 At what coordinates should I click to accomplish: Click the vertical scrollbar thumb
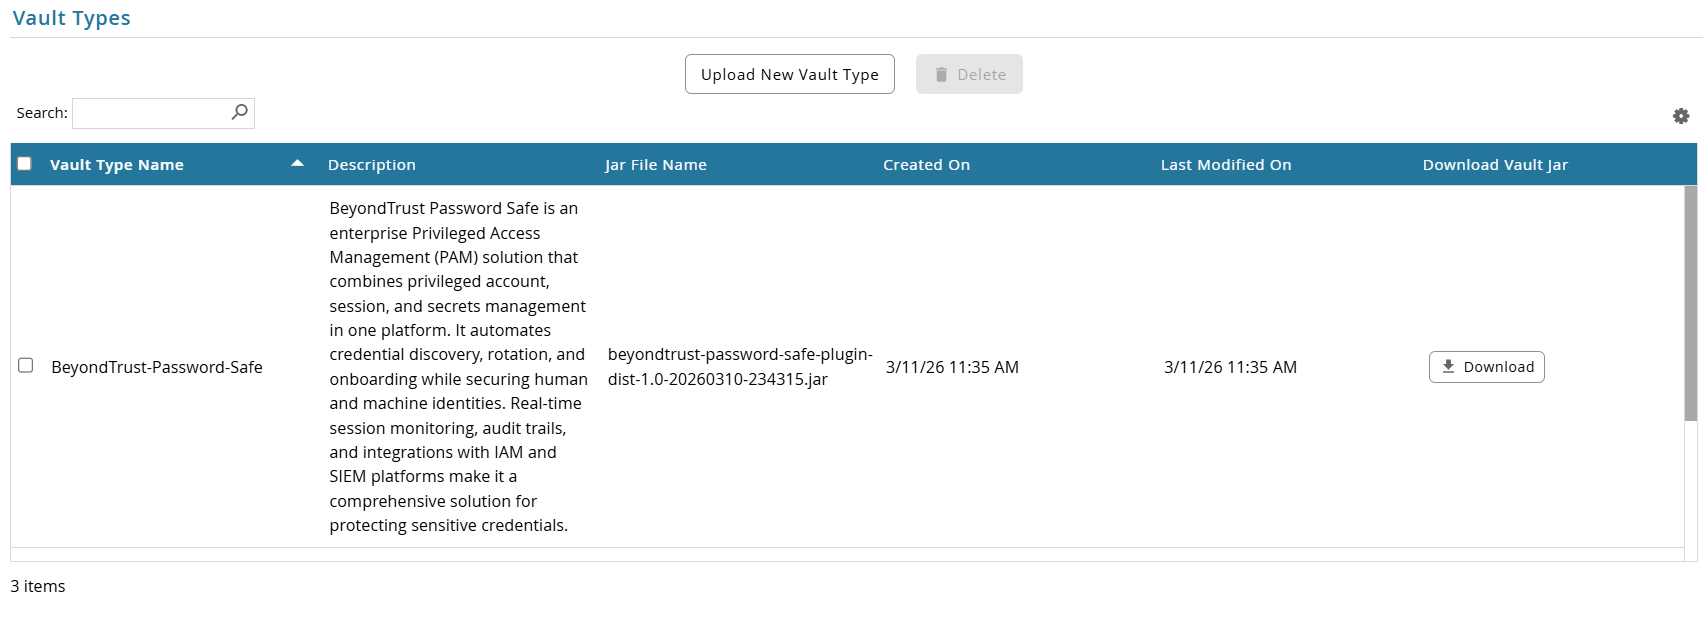pyautogui.click(x=1691, y=304)
